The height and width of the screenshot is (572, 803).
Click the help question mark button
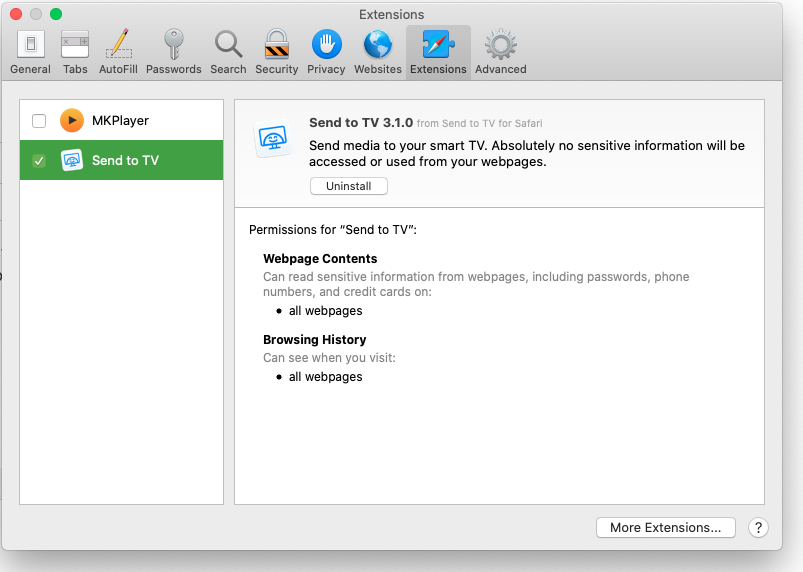[x=758, y=527]
